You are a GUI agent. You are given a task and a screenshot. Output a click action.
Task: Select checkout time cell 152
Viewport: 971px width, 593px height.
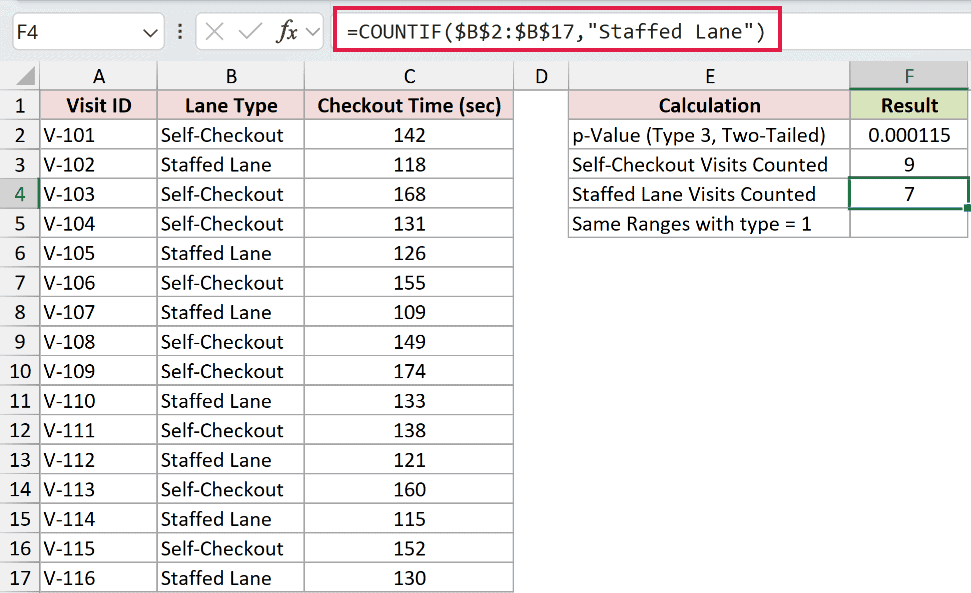click(409, 548)
